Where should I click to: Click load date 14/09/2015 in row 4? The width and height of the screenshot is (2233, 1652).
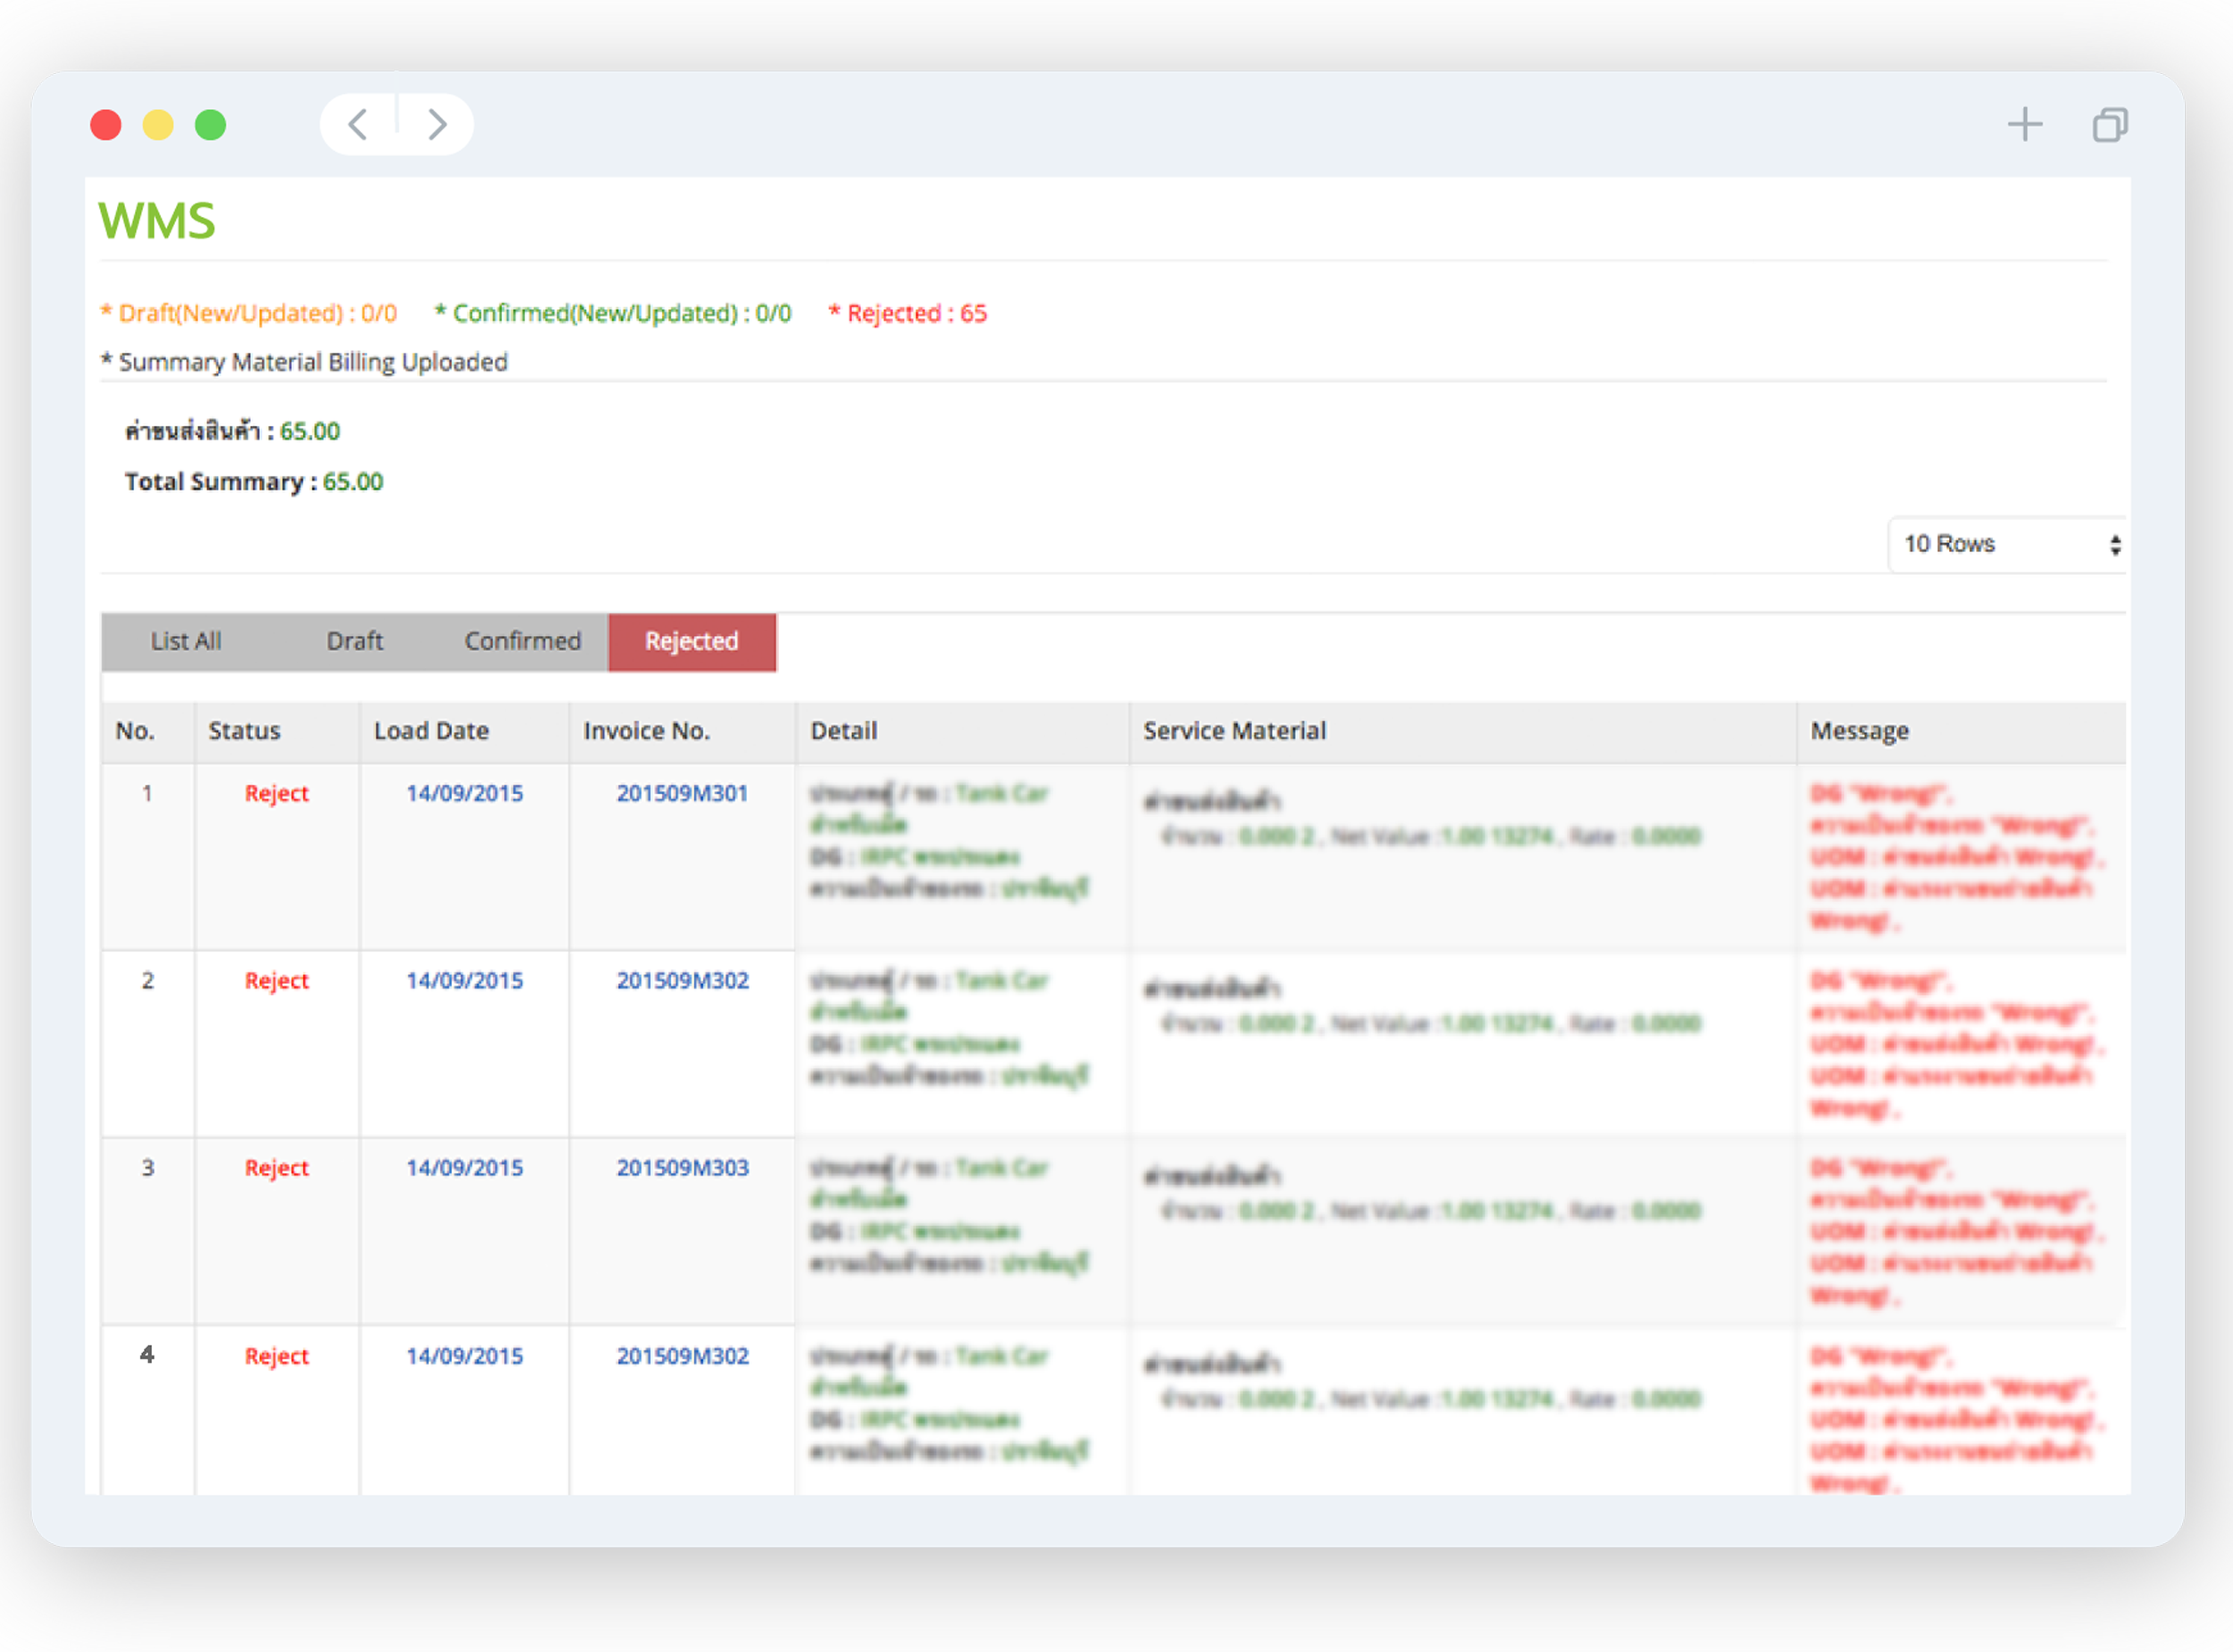click(464, 1356)
